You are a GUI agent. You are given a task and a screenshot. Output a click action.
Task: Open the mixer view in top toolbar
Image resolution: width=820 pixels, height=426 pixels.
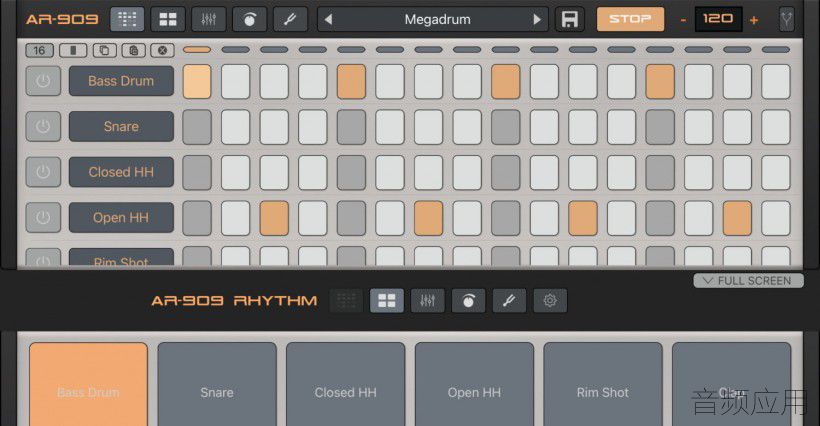[x=209, y=20]
